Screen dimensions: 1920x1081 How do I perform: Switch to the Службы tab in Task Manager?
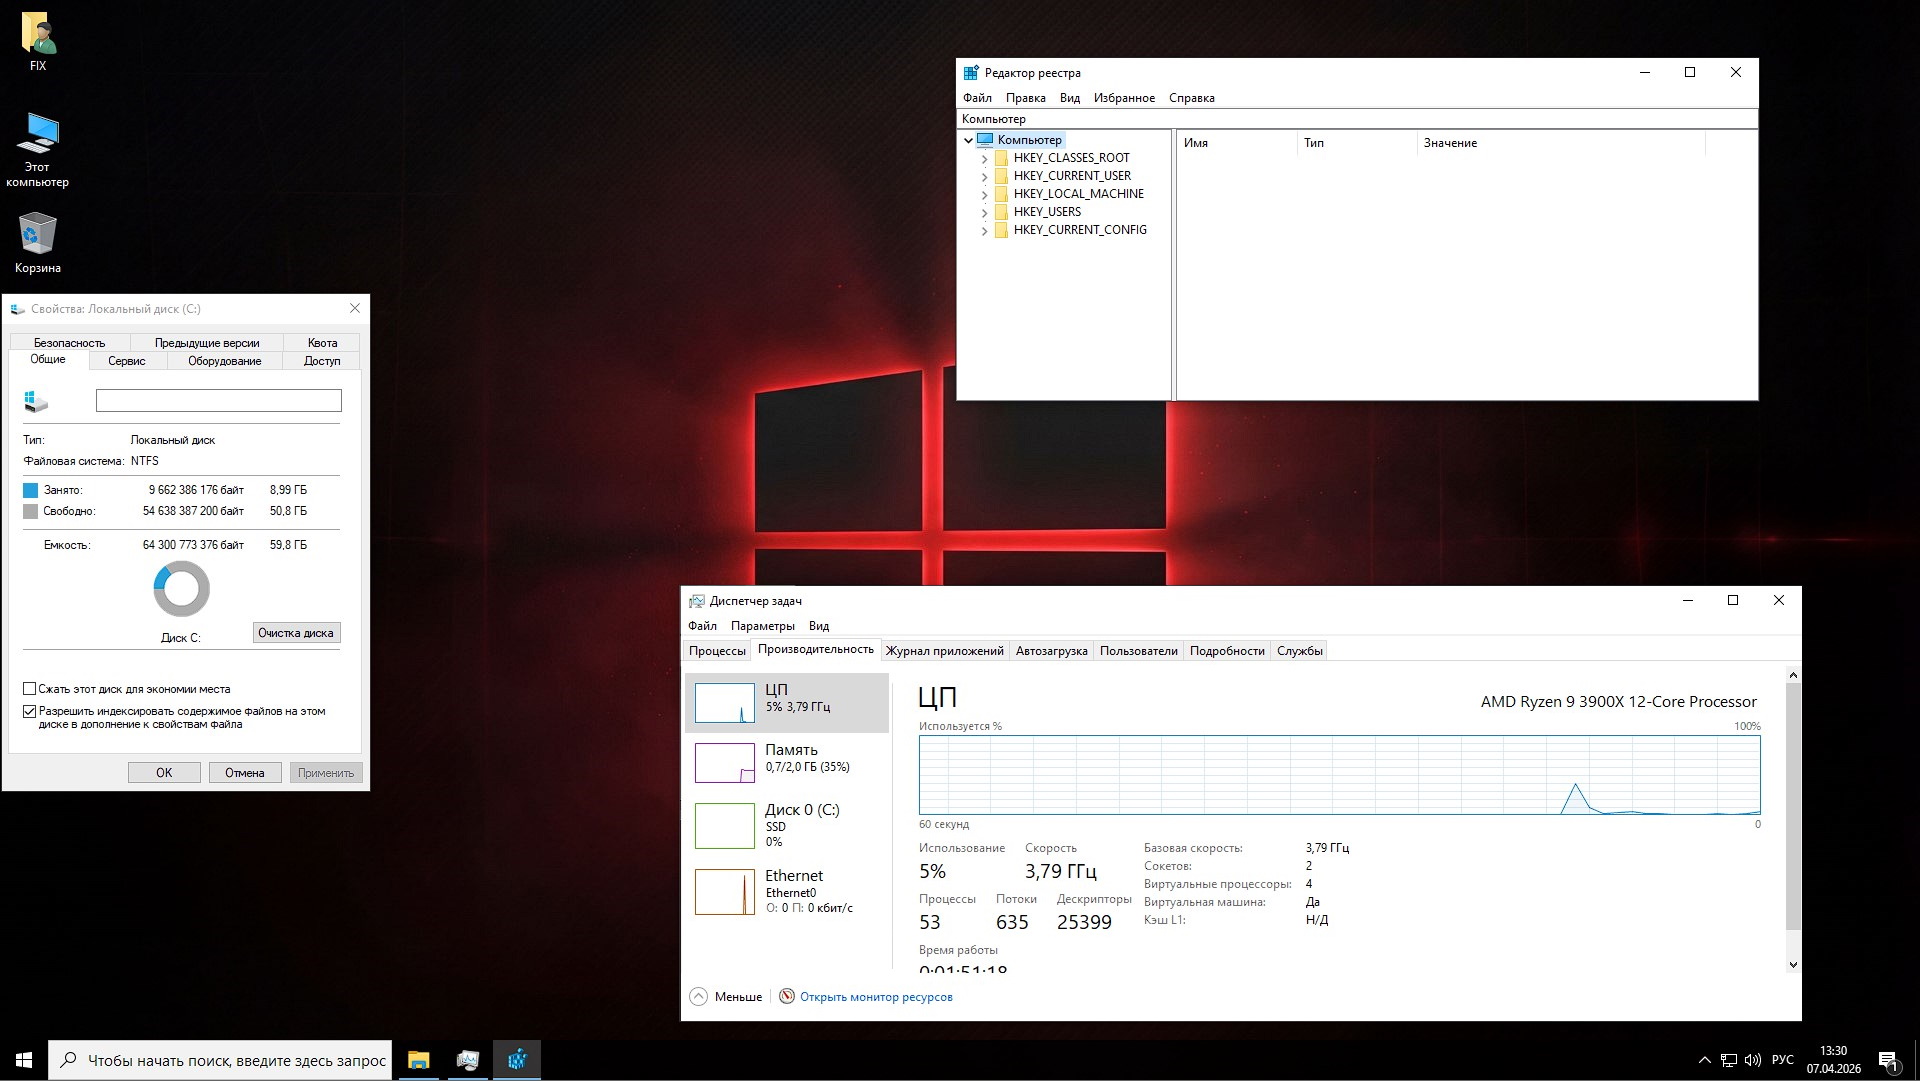click(1299, 650)
